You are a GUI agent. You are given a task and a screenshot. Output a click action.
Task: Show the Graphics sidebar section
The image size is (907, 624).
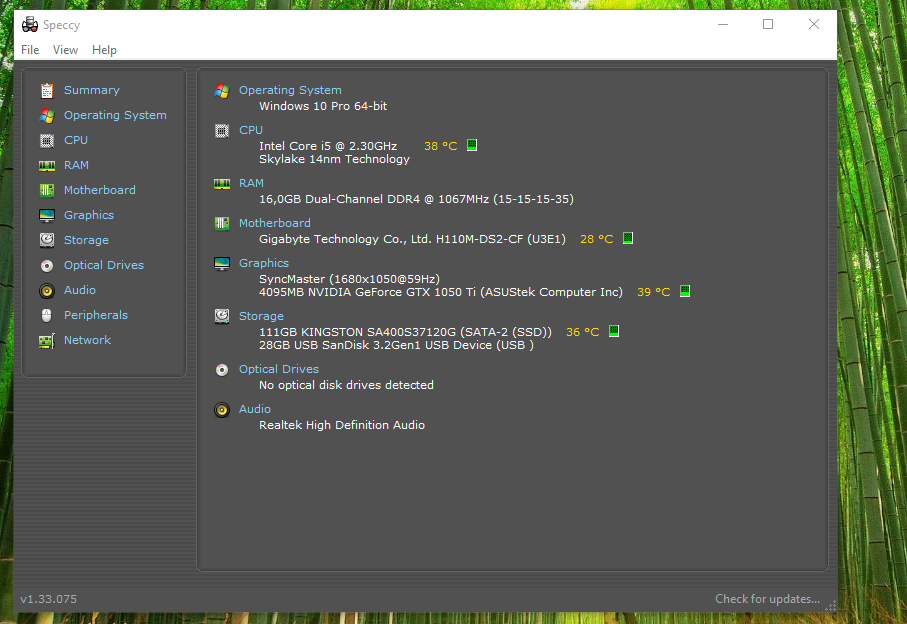pyautogui.click(x=89, y=215)
